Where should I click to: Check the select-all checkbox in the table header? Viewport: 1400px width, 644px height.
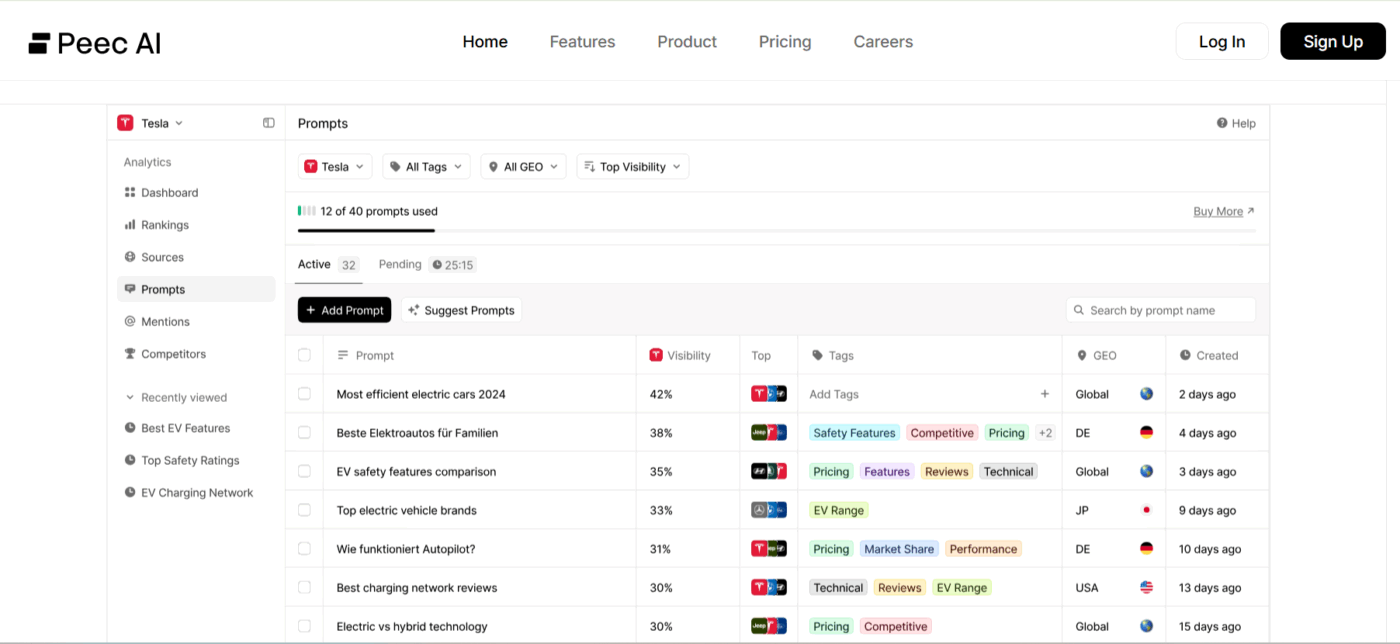click(304, 355)
